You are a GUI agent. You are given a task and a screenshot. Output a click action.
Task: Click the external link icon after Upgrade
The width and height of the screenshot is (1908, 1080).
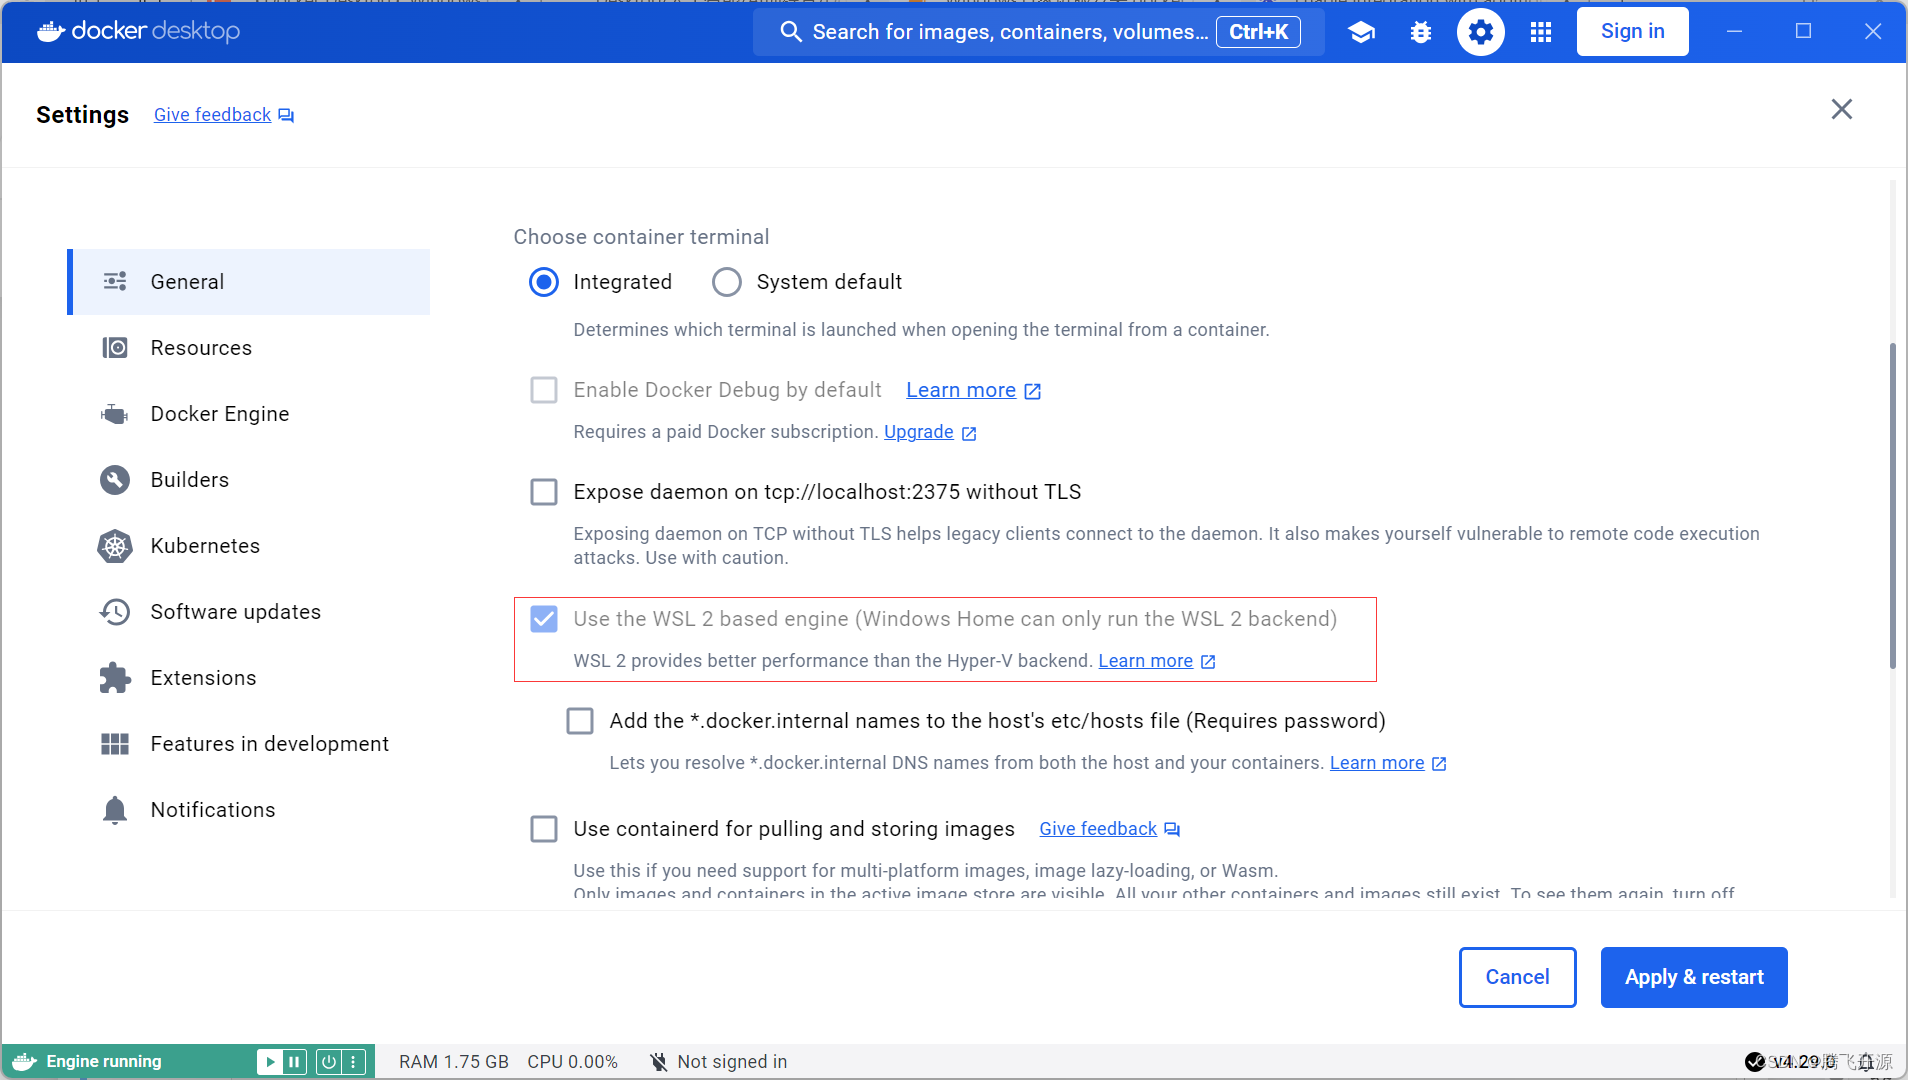(968, 433)
